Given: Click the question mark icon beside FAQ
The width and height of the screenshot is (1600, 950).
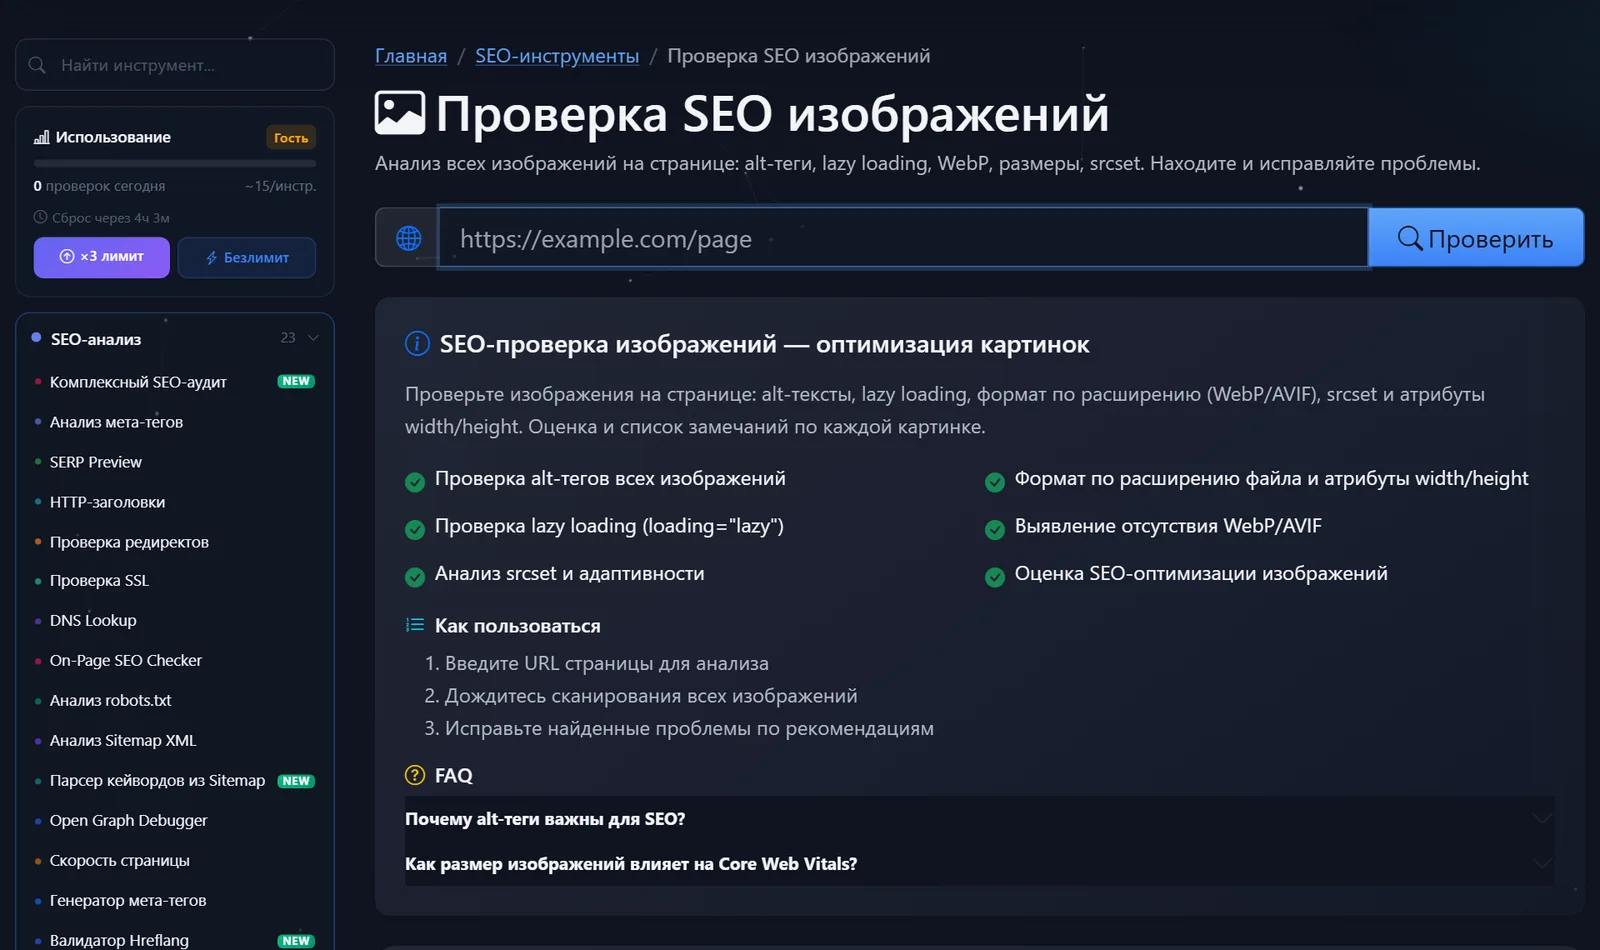Looking at the screenshot, I should [x=415, y=775].
